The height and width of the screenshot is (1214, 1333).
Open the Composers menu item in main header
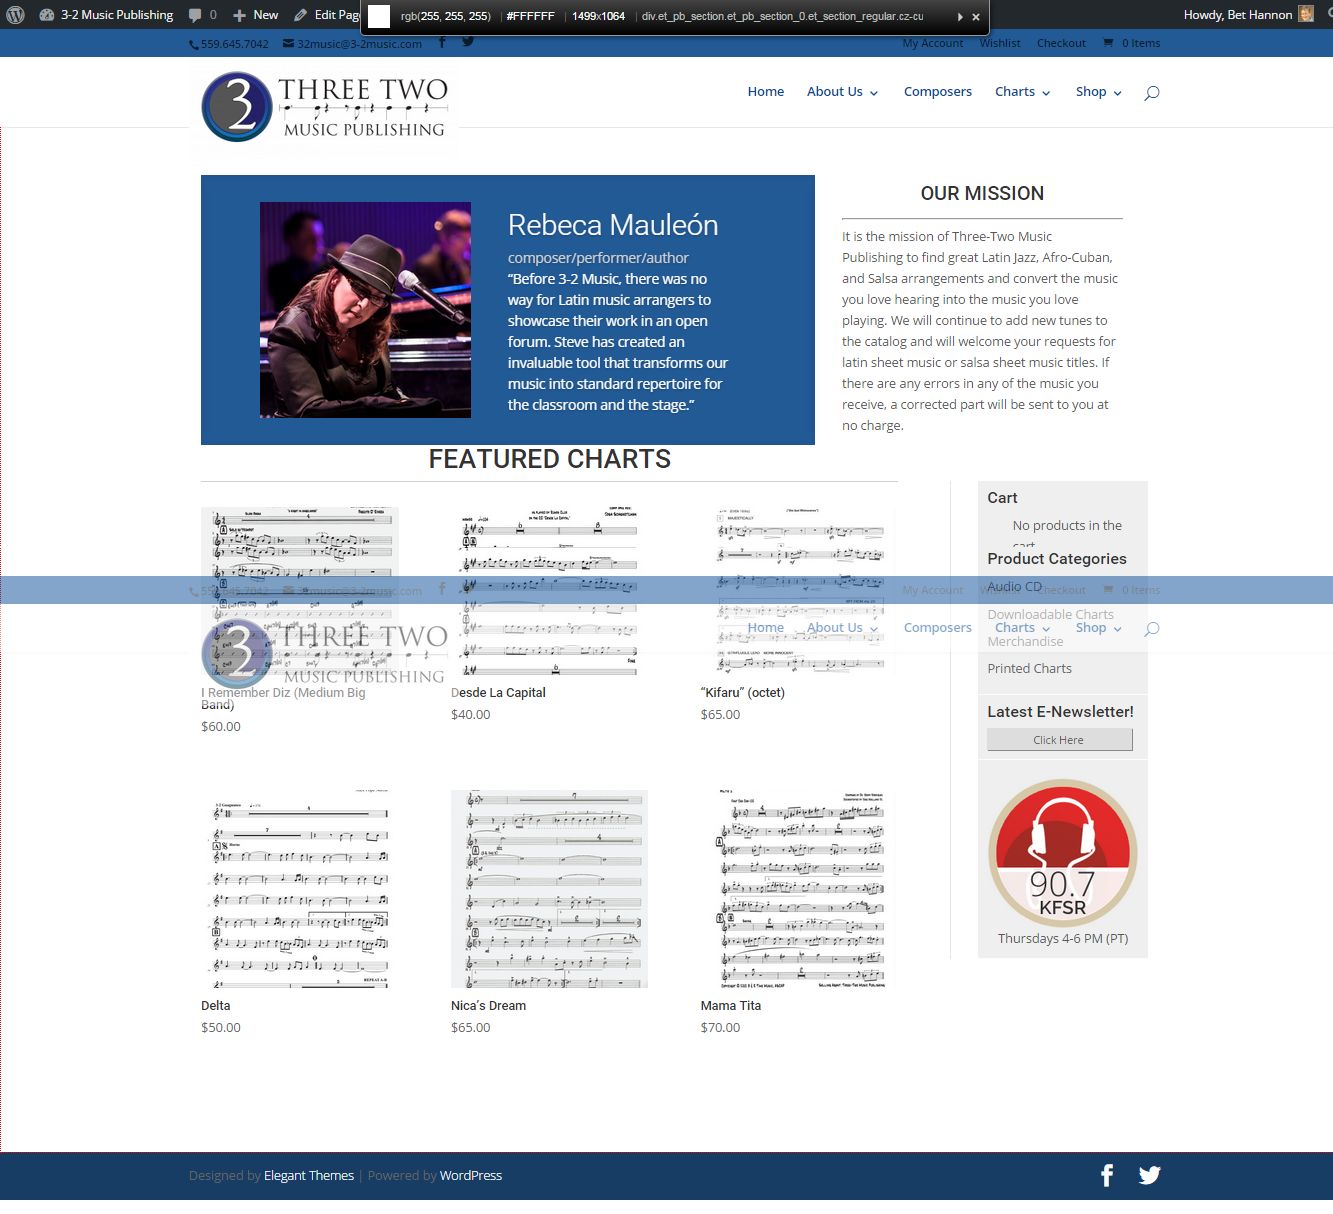pos(938,92)
